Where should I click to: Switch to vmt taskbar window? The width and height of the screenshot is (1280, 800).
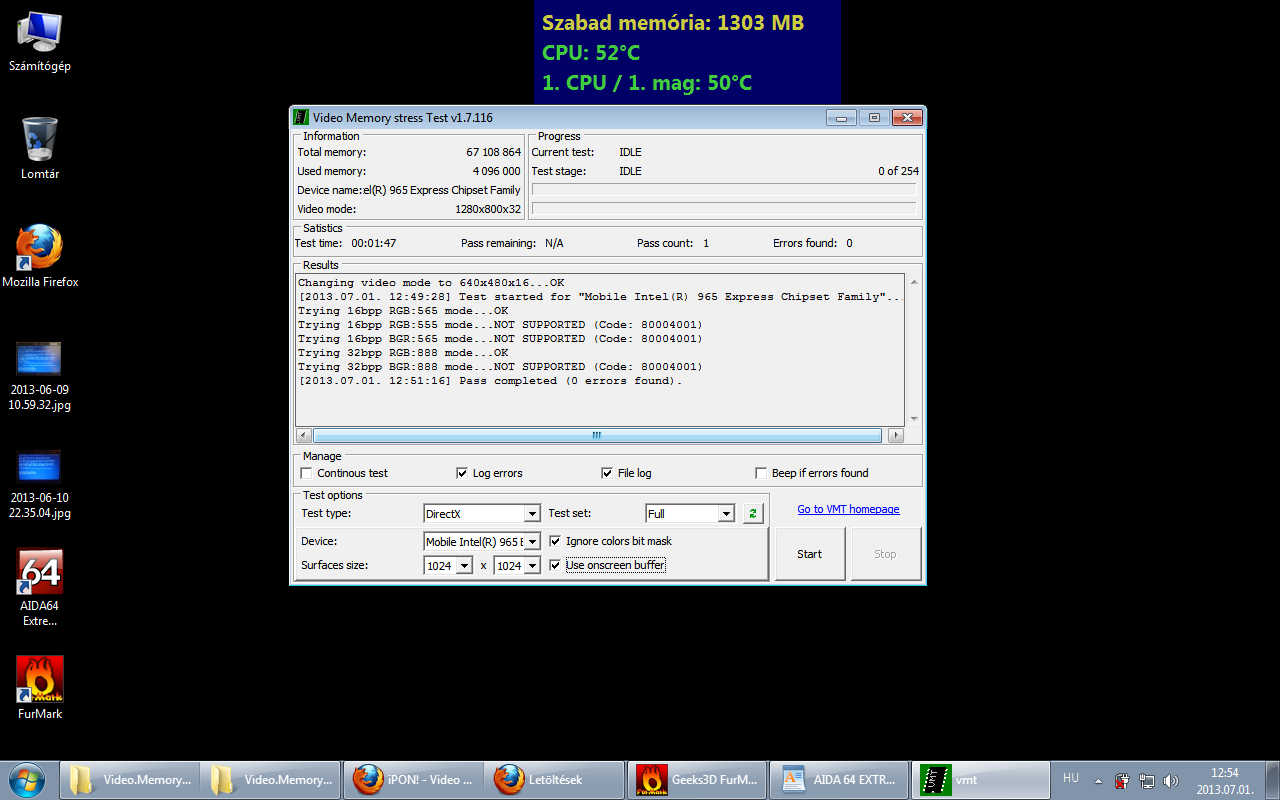click(x=983, y=780)
